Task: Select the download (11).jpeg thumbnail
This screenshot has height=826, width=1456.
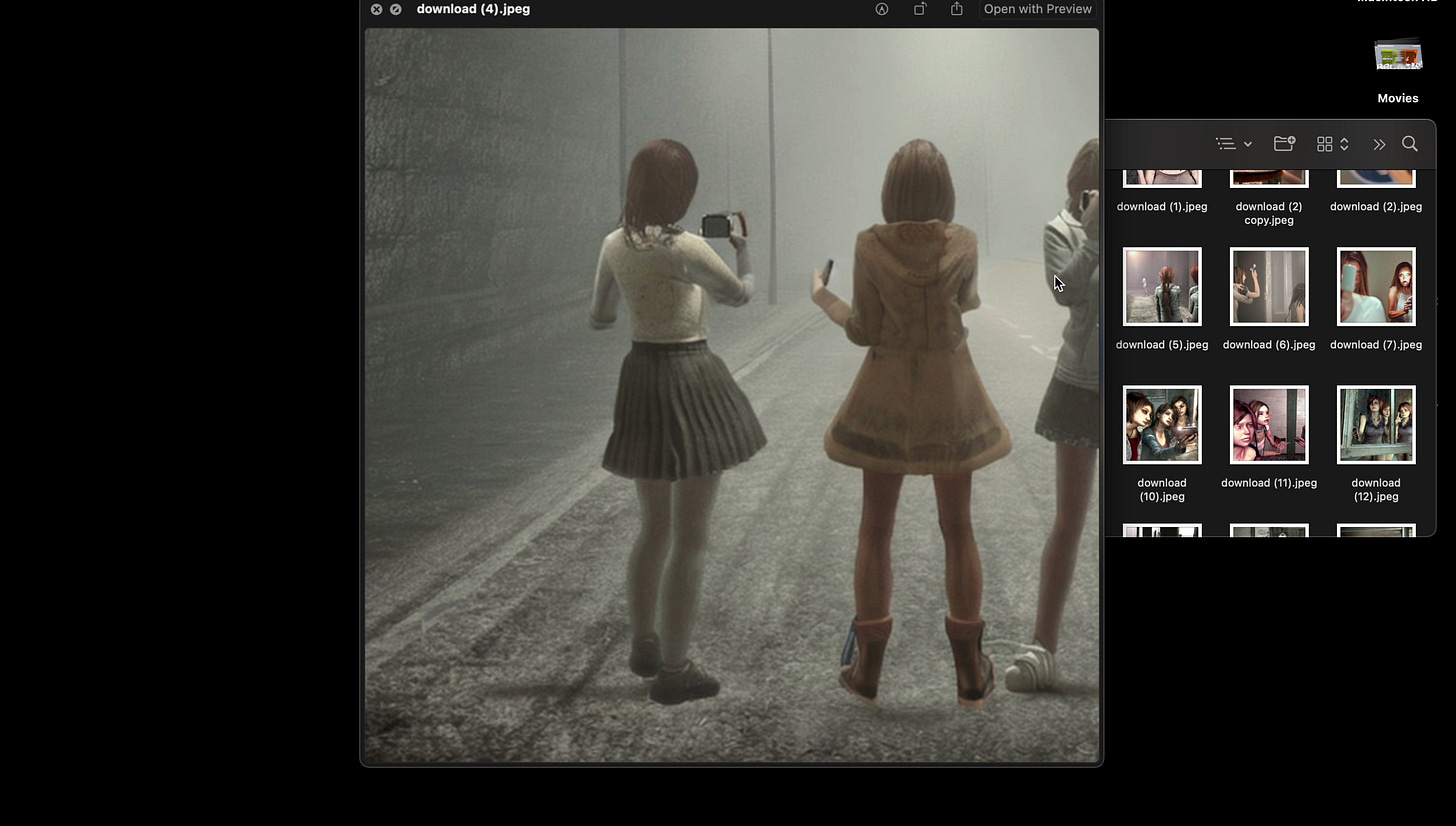Action: tap(1269, 425)
